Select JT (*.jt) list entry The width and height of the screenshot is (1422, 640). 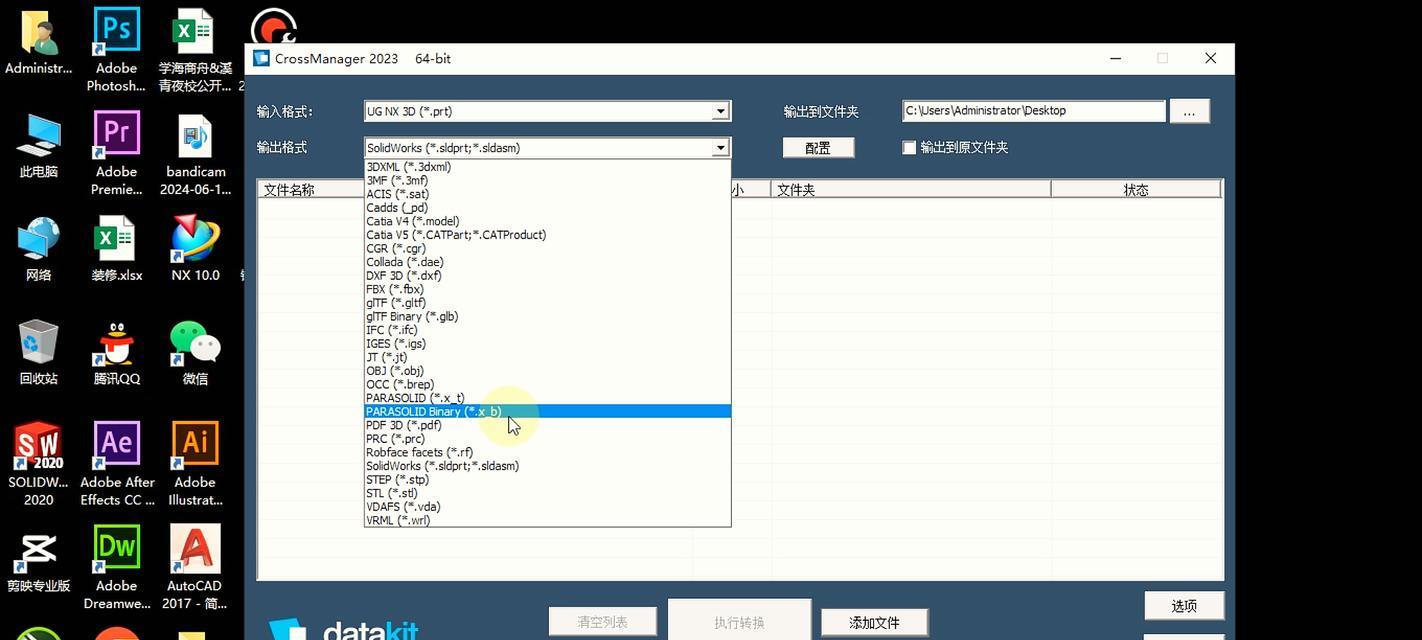[547, 357]
